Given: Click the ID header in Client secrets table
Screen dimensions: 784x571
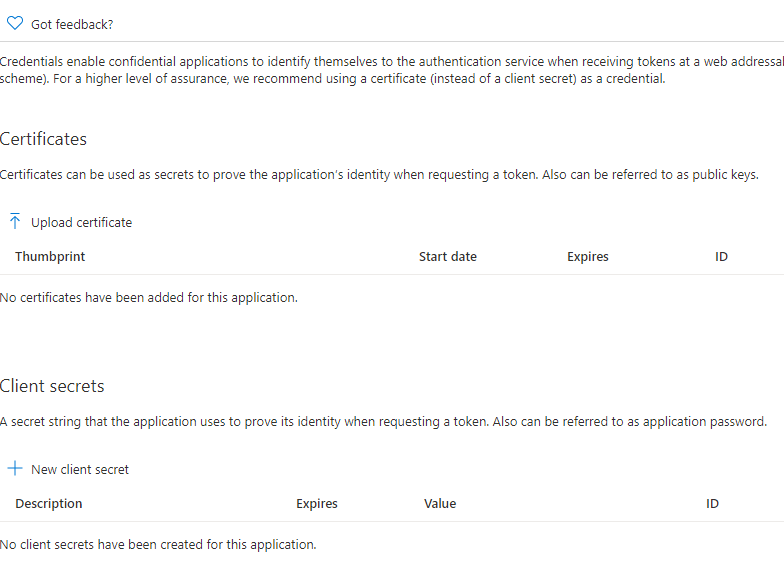Looking at the screenshot, I should tap(712, 504).
